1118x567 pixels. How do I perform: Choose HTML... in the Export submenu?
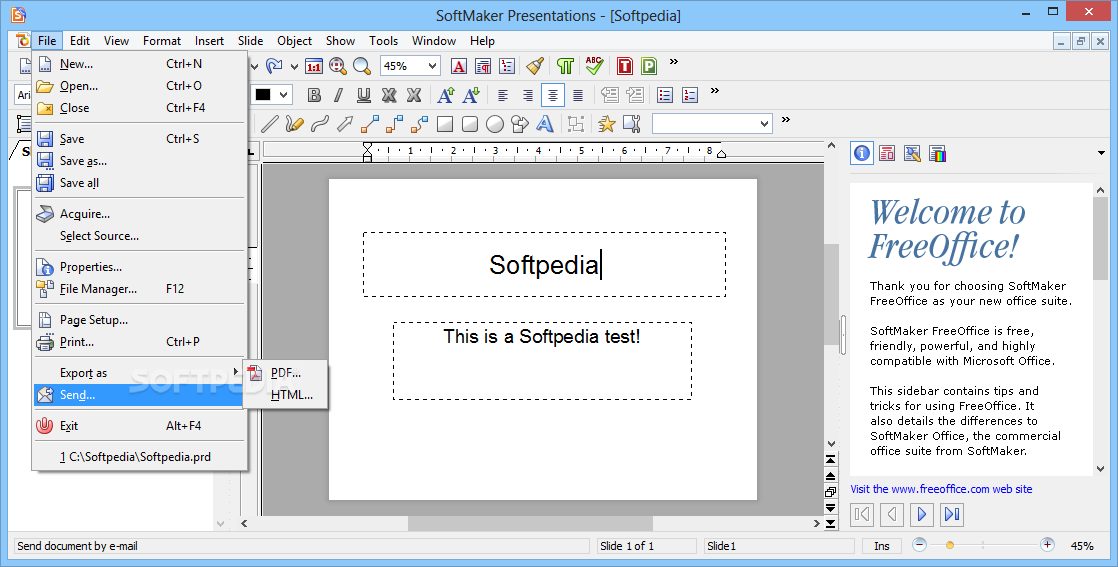285,394
